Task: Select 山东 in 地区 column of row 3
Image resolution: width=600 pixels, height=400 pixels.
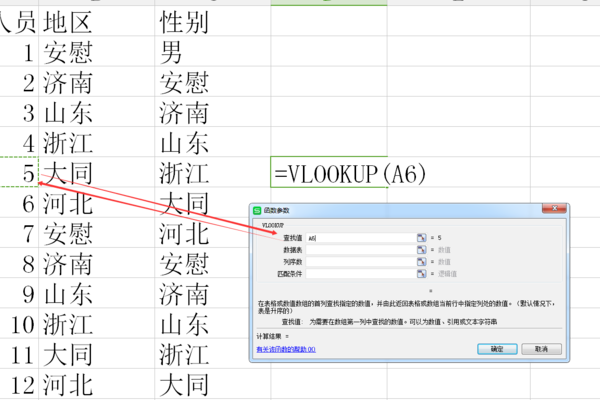Action: (96, 112)
